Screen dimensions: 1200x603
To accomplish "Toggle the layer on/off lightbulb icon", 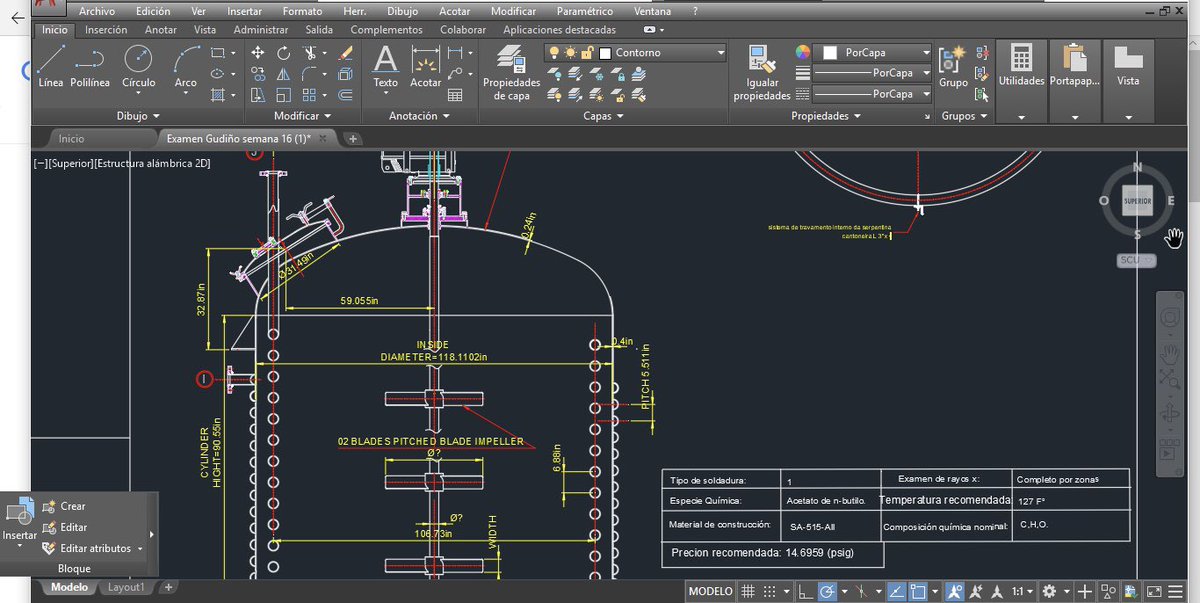I will click(552, 52).
